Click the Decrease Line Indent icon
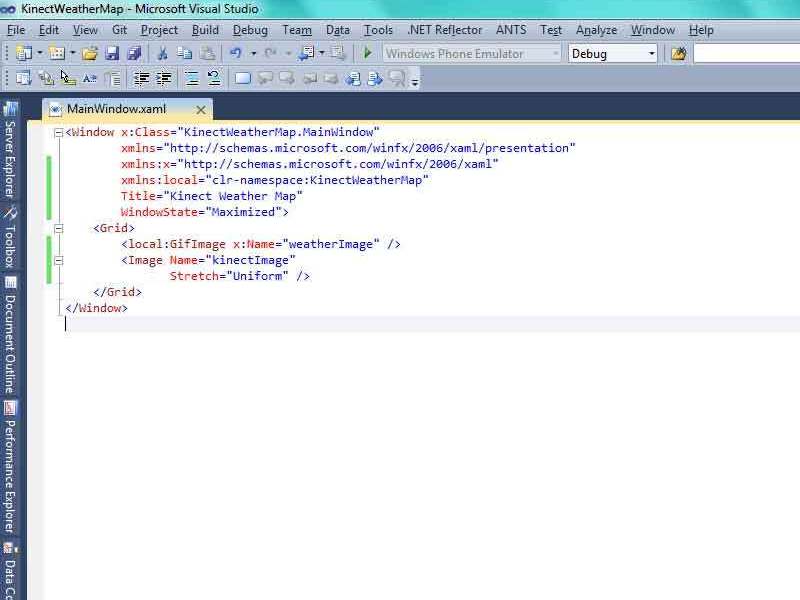This screenshot has height=600, width=800. coord(141,79)
